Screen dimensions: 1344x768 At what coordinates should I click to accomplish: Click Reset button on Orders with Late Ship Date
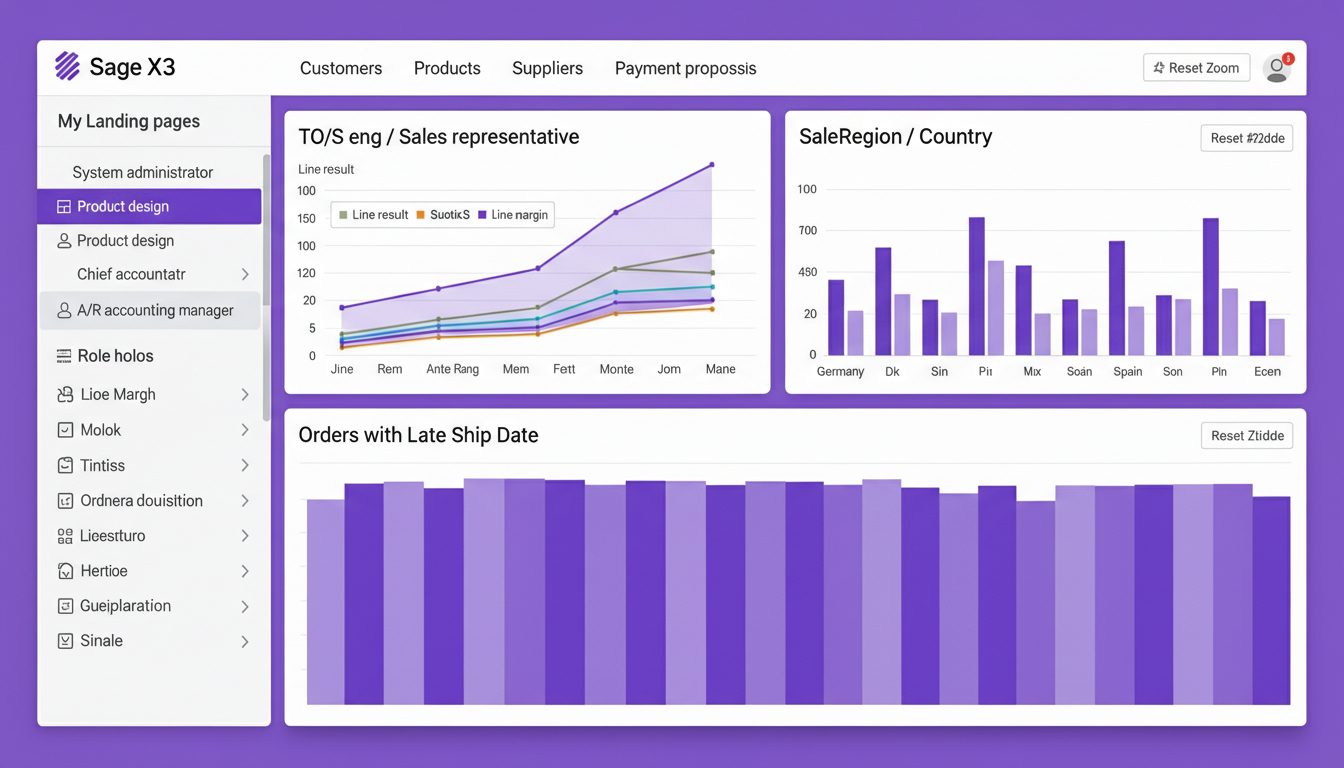(1246, 436)
